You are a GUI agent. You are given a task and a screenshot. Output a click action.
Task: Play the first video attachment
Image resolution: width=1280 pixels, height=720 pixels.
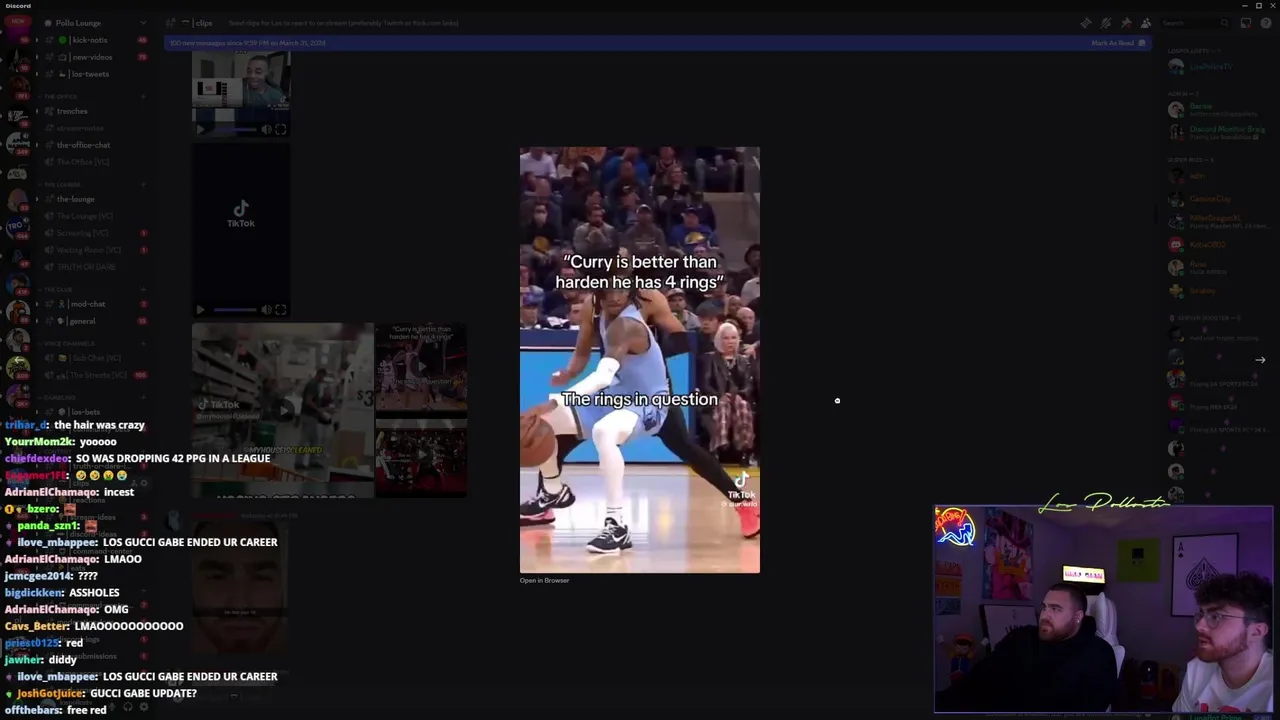(200, 129)
